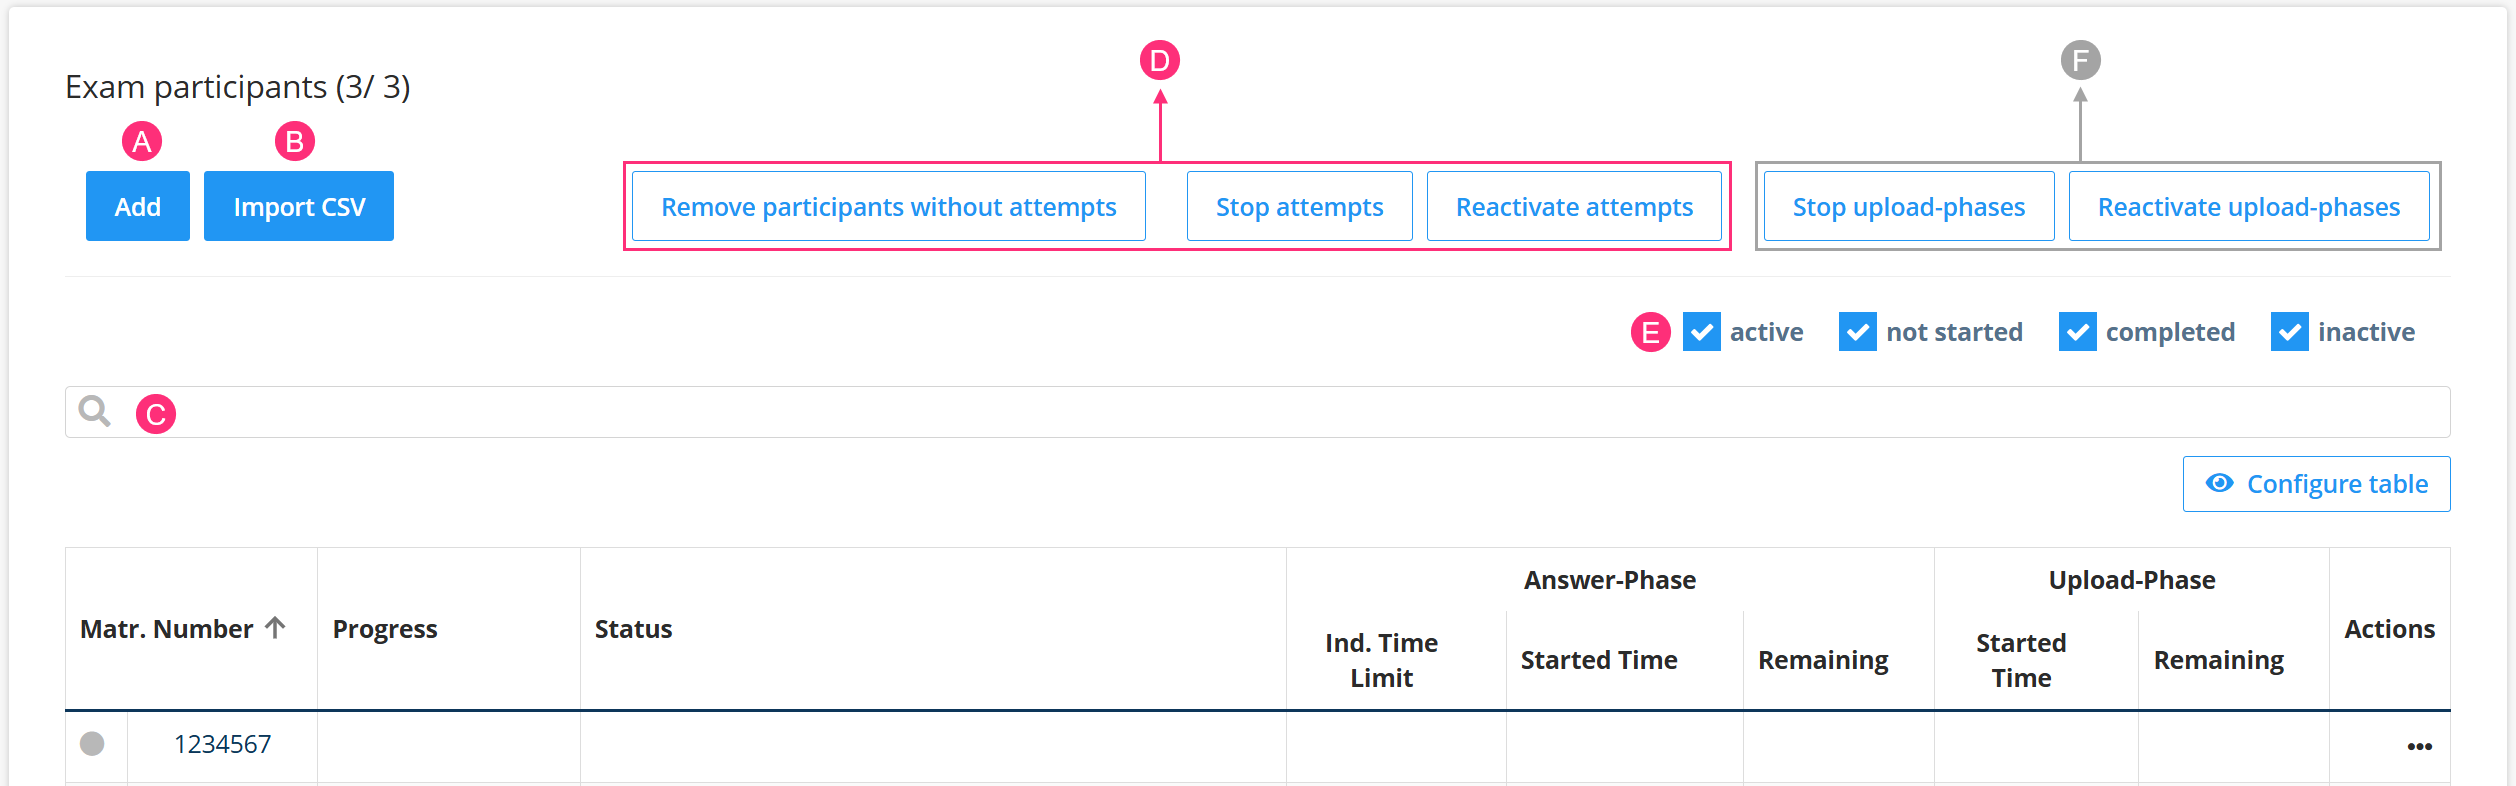This screenshot has height=786, width=2516.
Task: Click the pink annotation marker D
Action: tap(1160, 61)
